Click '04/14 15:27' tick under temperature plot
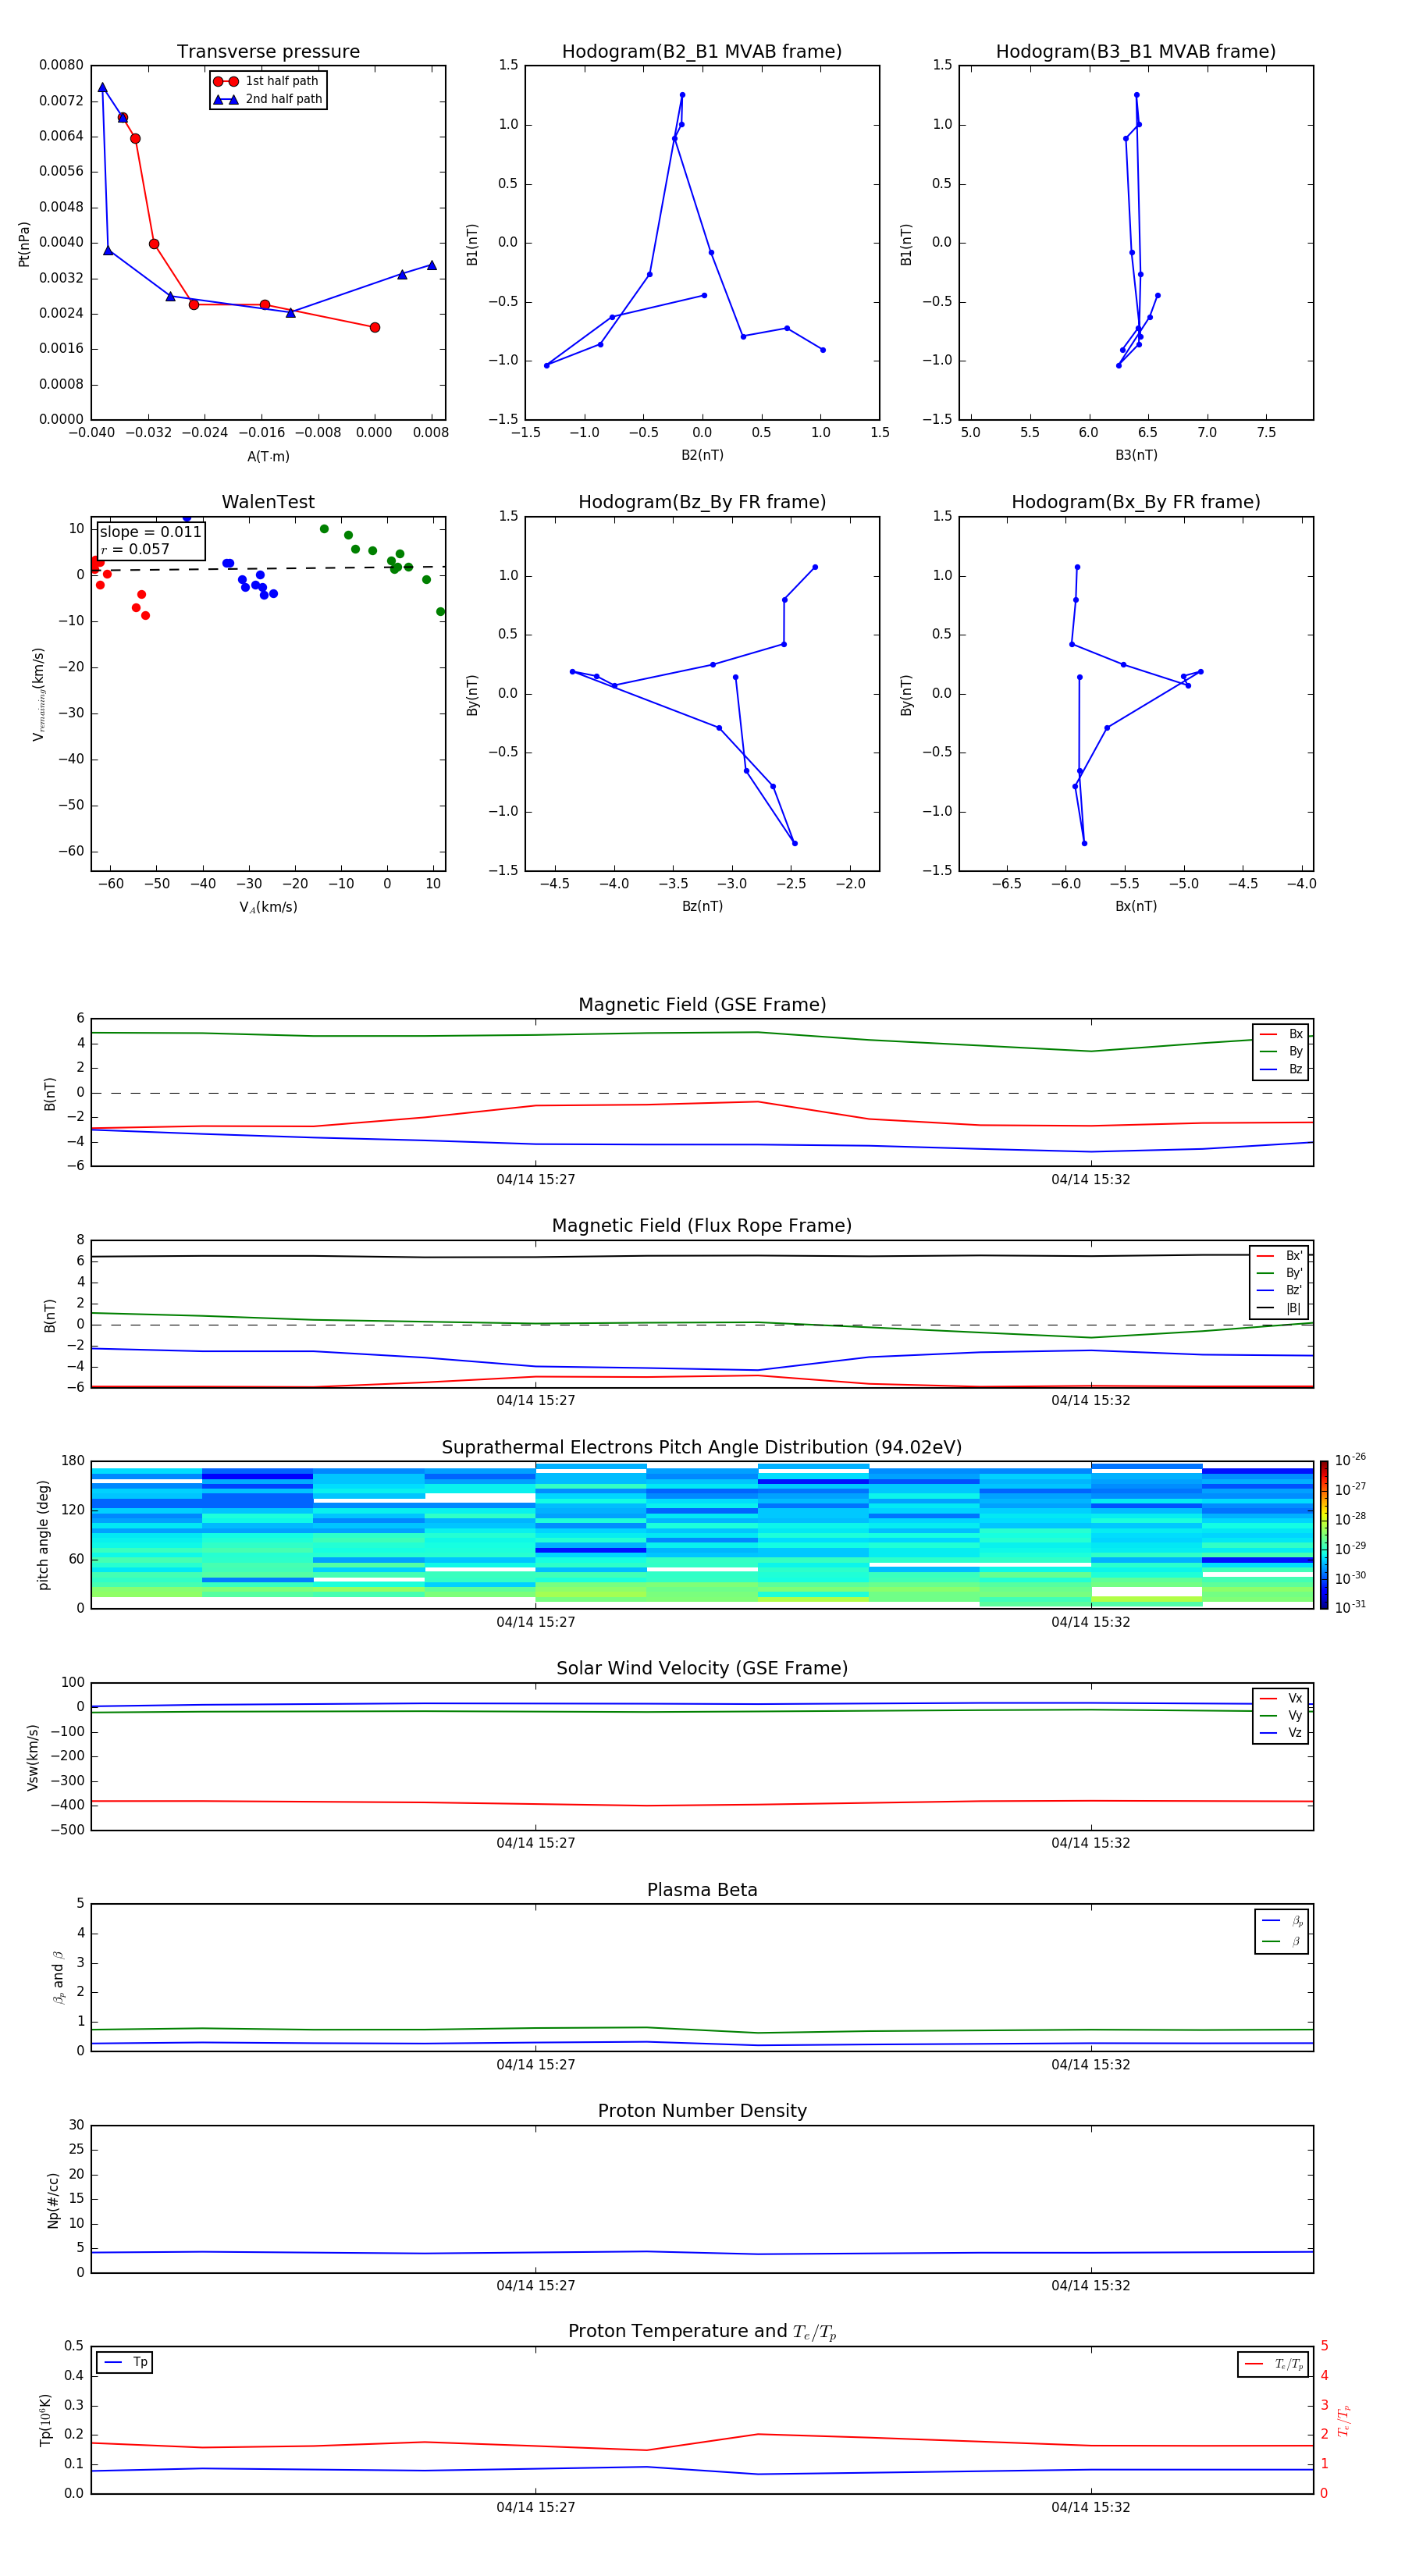1405x2576 pixels. coord(536,2507)
